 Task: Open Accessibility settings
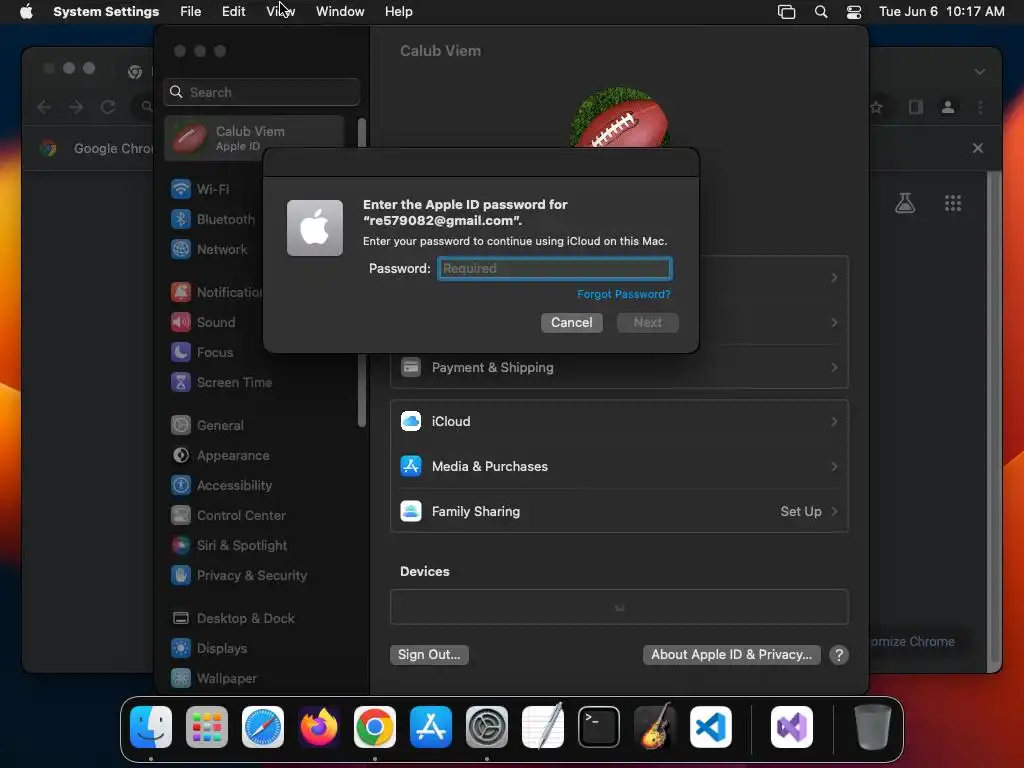pos(221,485)
